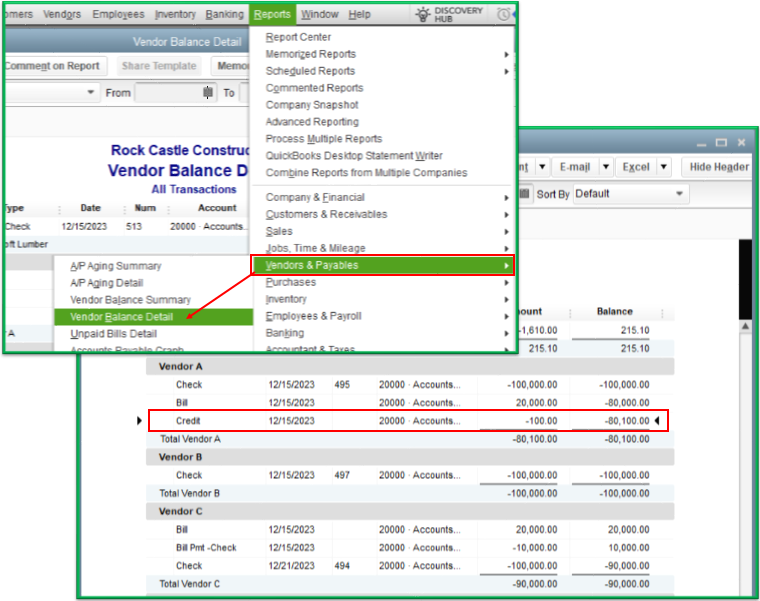
Task: Select the Vendor A Credit row
Action: point(408,421)
